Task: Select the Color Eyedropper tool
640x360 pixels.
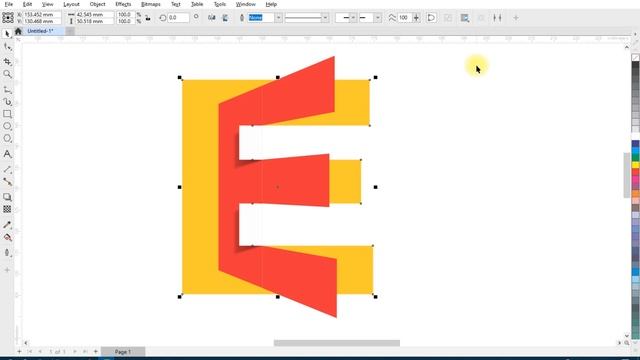Action: (x=7, y=225)
